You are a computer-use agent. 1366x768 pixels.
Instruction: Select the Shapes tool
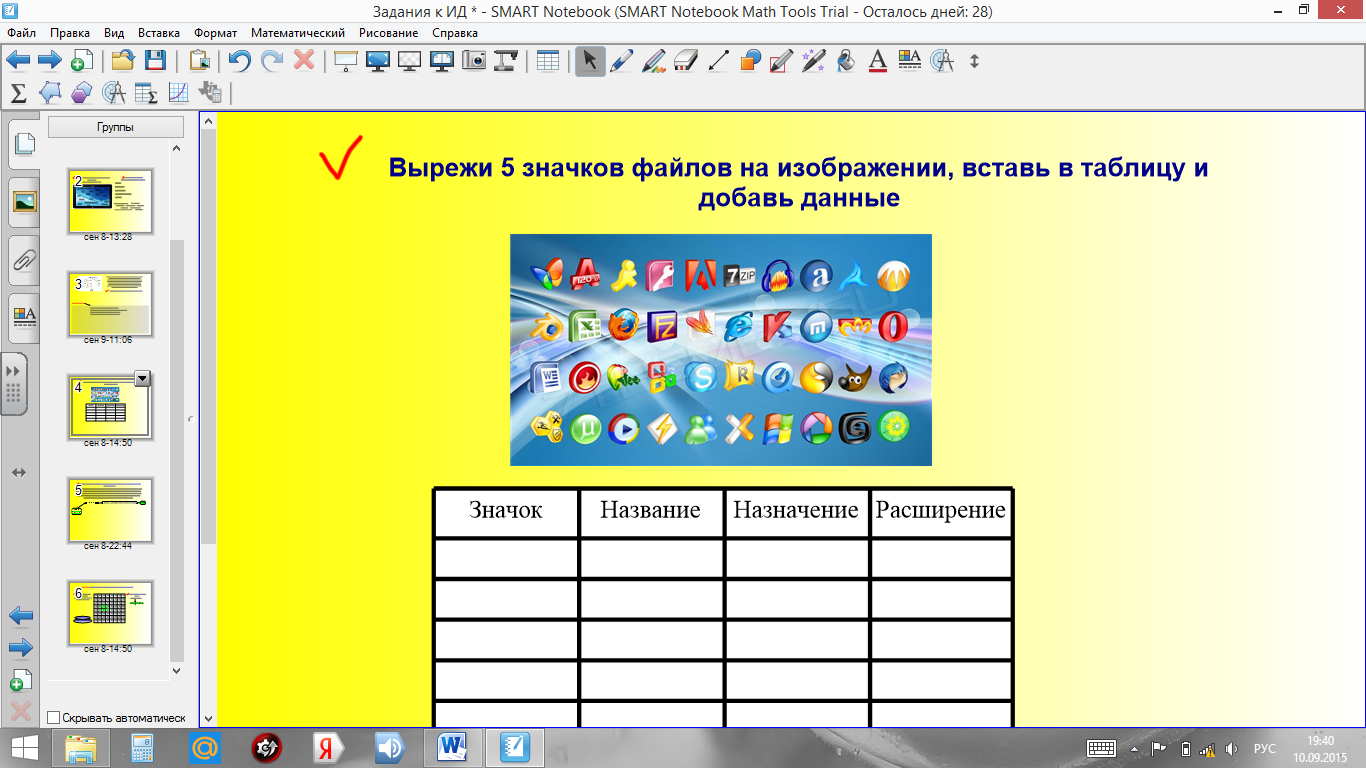(750, 60)
